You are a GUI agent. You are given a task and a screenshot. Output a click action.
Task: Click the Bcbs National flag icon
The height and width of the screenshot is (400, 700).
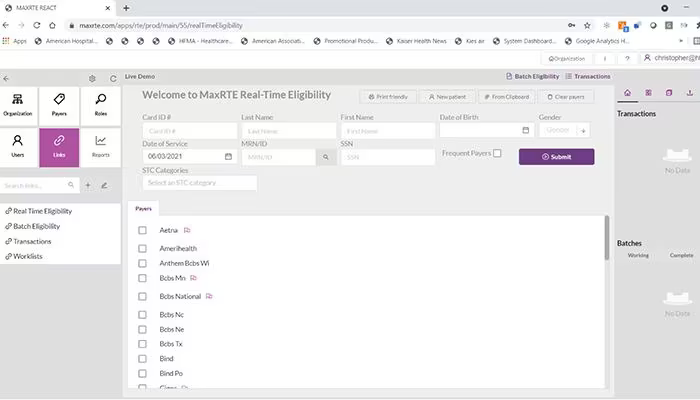[209, 296]
